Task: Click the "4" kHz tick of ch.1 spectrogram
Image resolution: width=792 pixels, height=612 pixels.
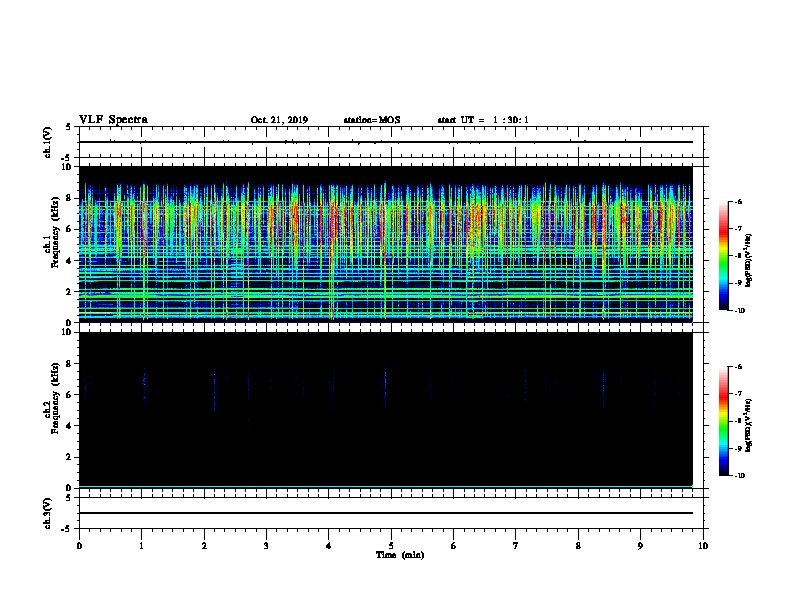Action: 69,261
